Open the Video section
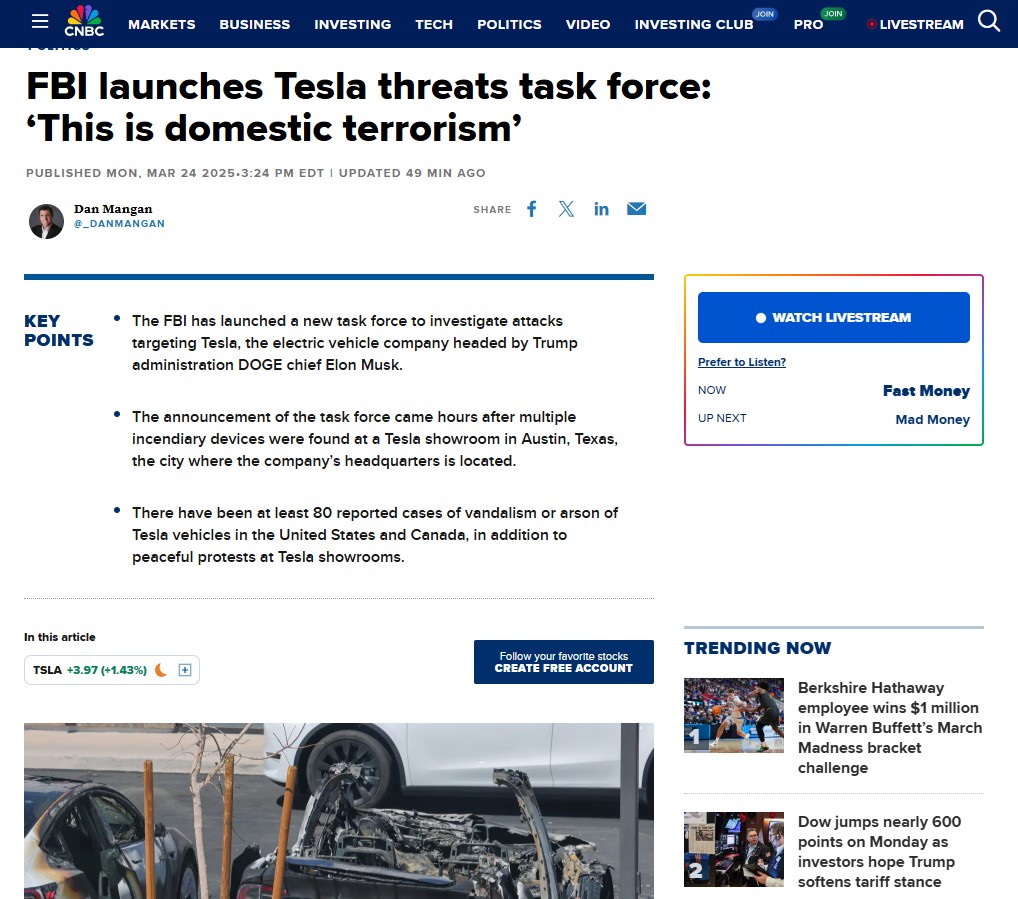The height and width of the screenshot is (899, 1018). [x=588, y=24]
